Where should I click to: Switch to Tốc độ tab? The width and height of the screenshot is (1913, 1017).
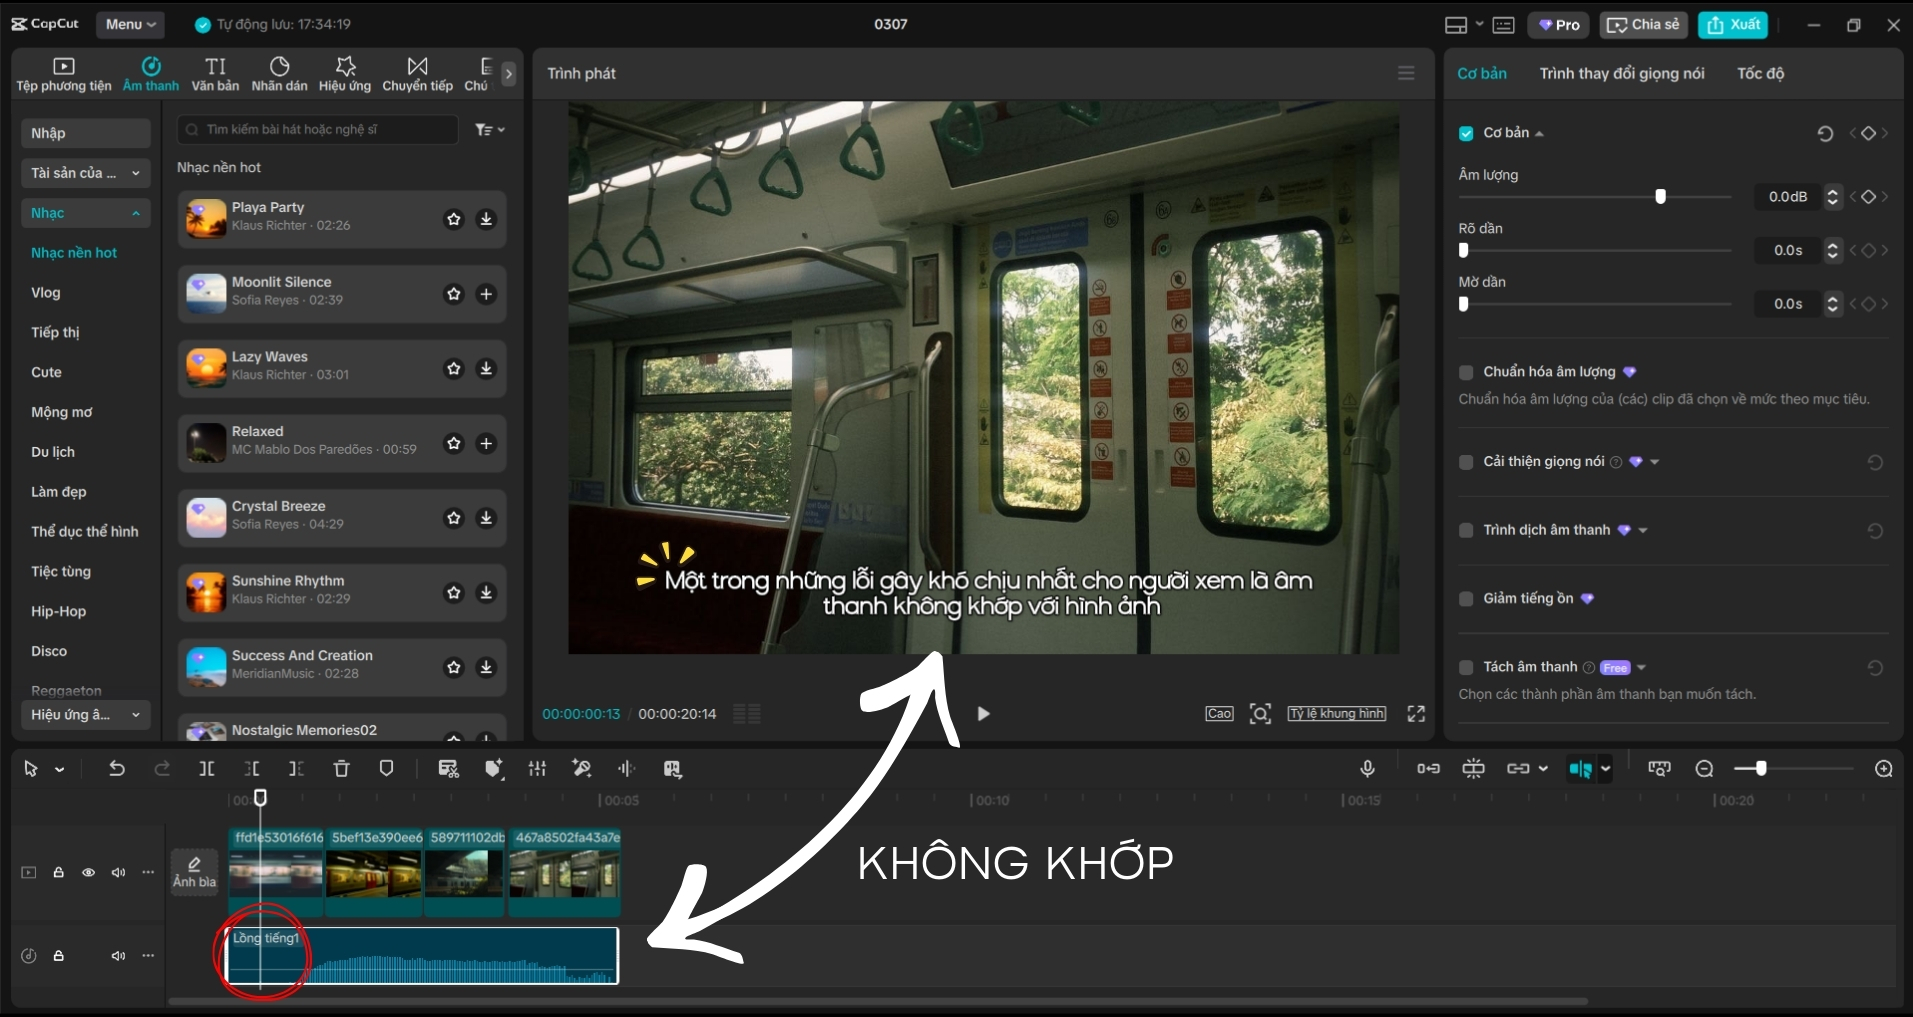point(1760,73)
